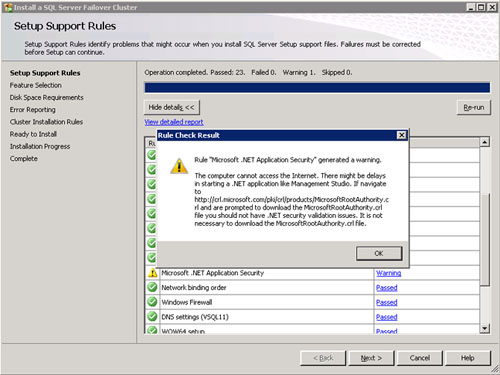Click the blue operation progress bar
The width and height of the screenshot is (500, 375).
[x=317, y=88]
